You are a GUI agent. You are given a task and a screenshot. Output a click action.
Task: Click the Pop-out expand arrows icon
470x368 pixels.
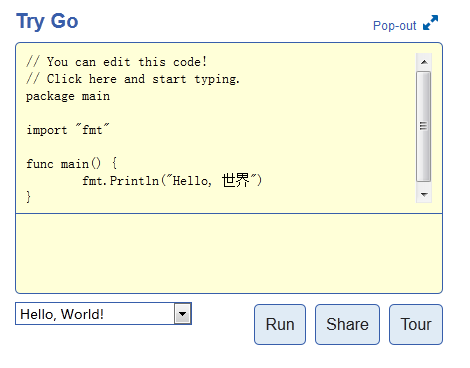pos(430,23)
